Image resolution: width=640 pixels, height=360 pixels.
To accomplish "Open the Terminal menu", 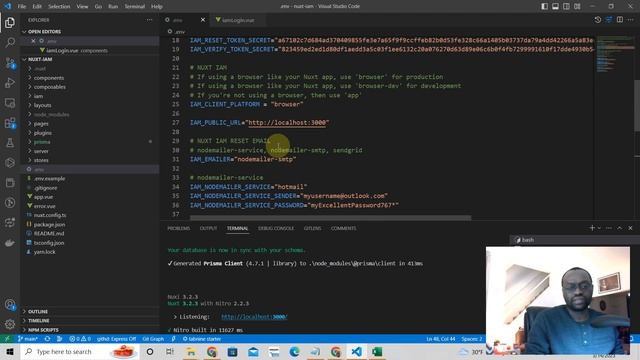I will (x=135, y=6).
